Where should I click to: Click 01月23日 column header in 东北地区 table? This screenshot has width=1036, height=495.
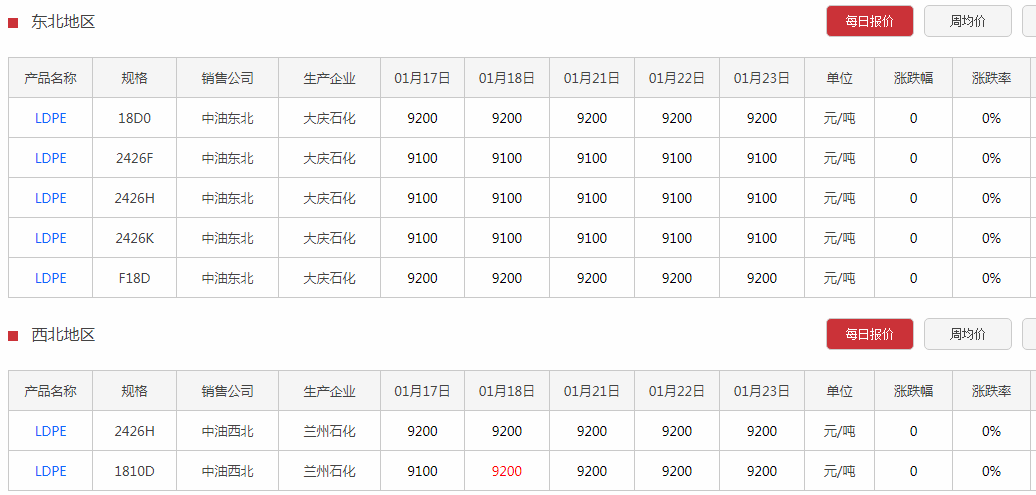762,78
